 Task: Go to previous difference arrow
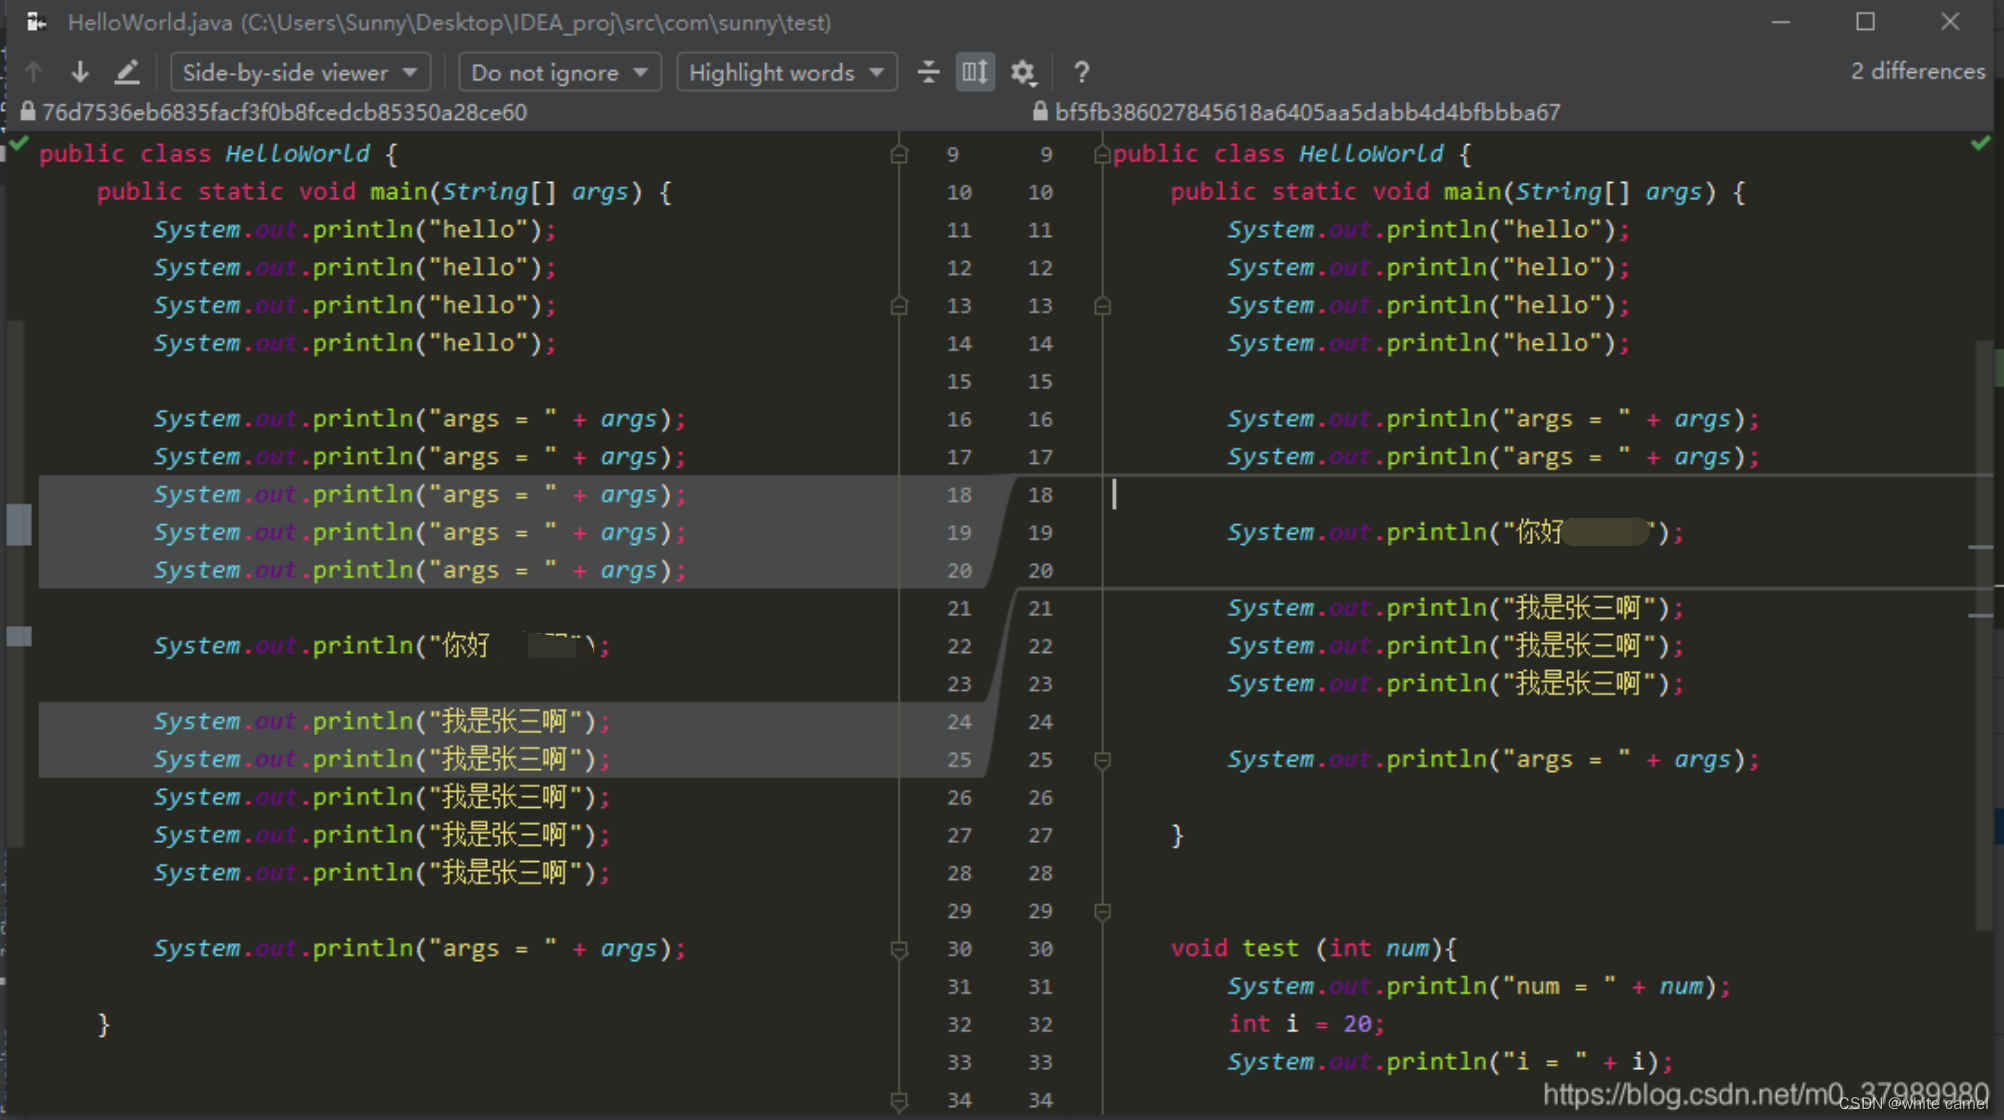33,72
